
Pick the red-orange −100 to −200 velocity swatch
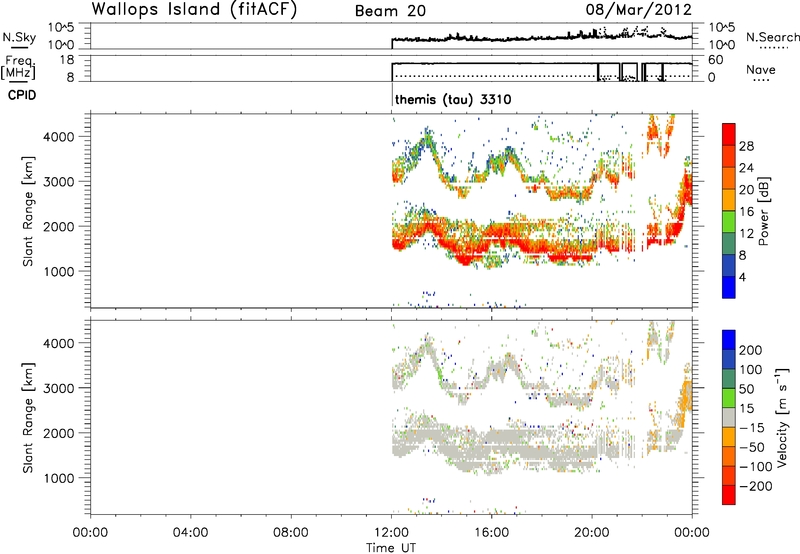coord(729,475)
